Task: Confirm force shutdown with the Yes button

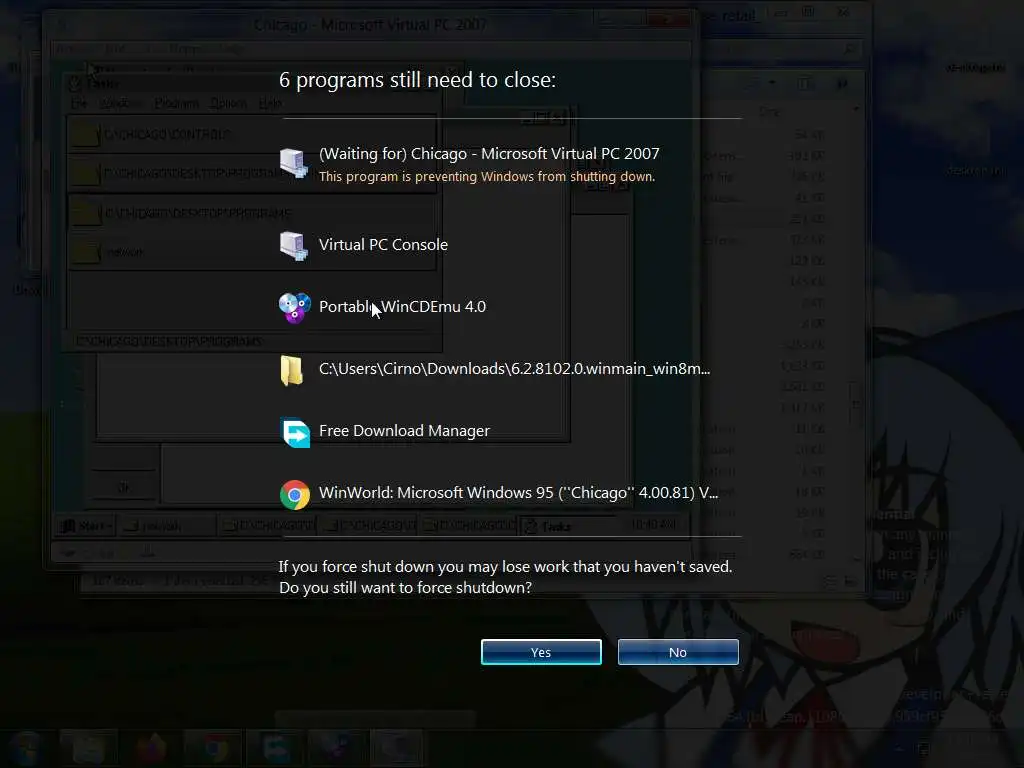Action: 541,652
